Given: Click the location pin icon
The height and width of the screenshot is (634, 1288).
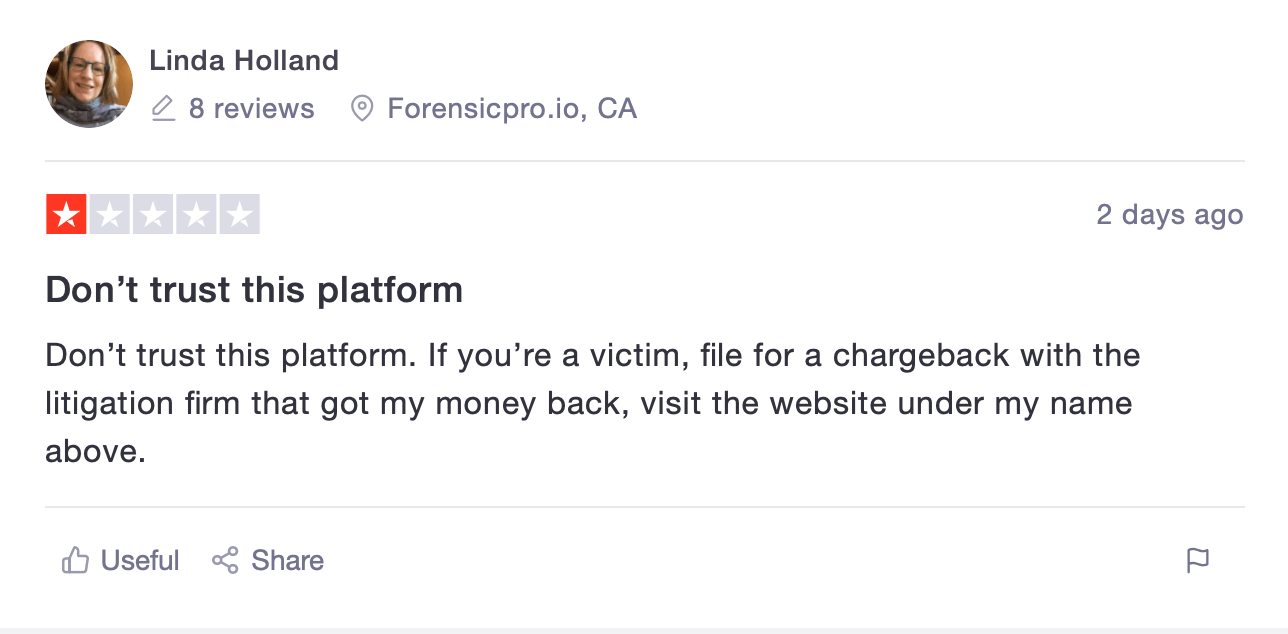Looking at the screenshot, I should coord(362,108).
